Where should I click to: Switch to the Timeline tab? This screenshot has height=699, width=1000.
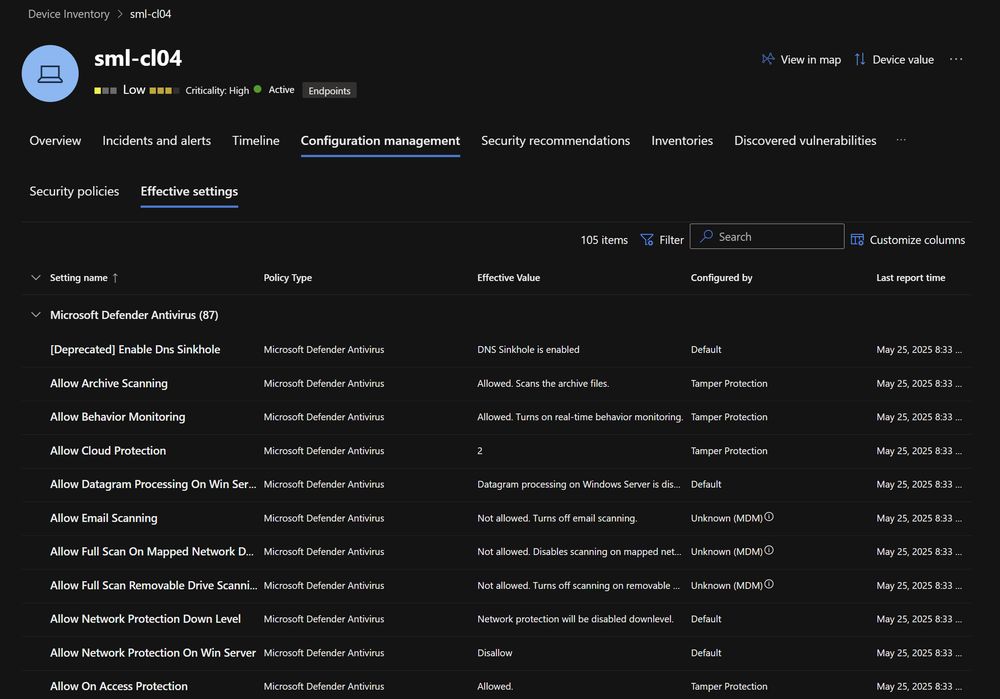[256, 140]
